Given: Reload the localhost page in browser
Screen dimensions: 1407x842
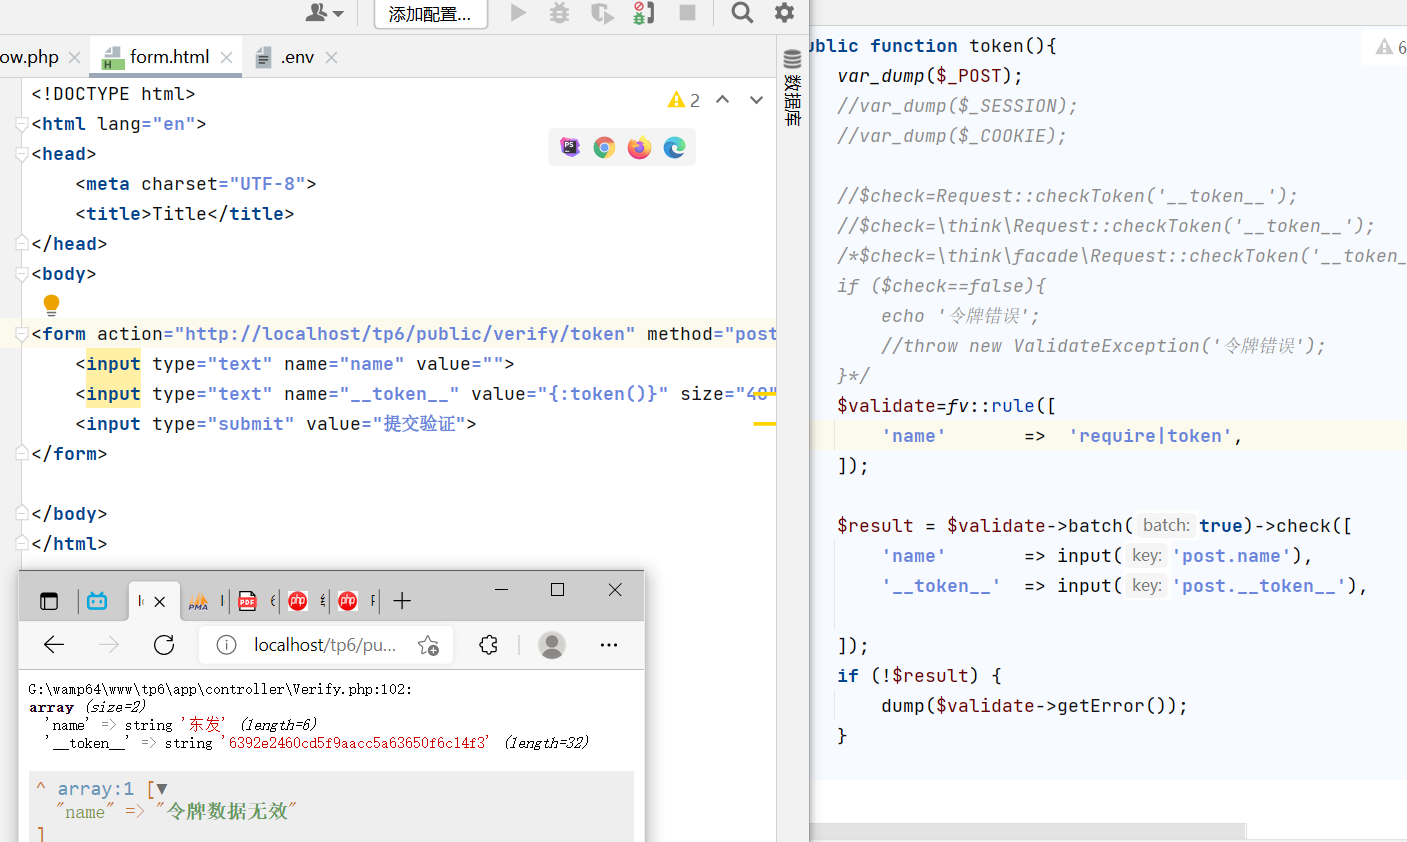Looking at the screenshot, I should 164,645.
